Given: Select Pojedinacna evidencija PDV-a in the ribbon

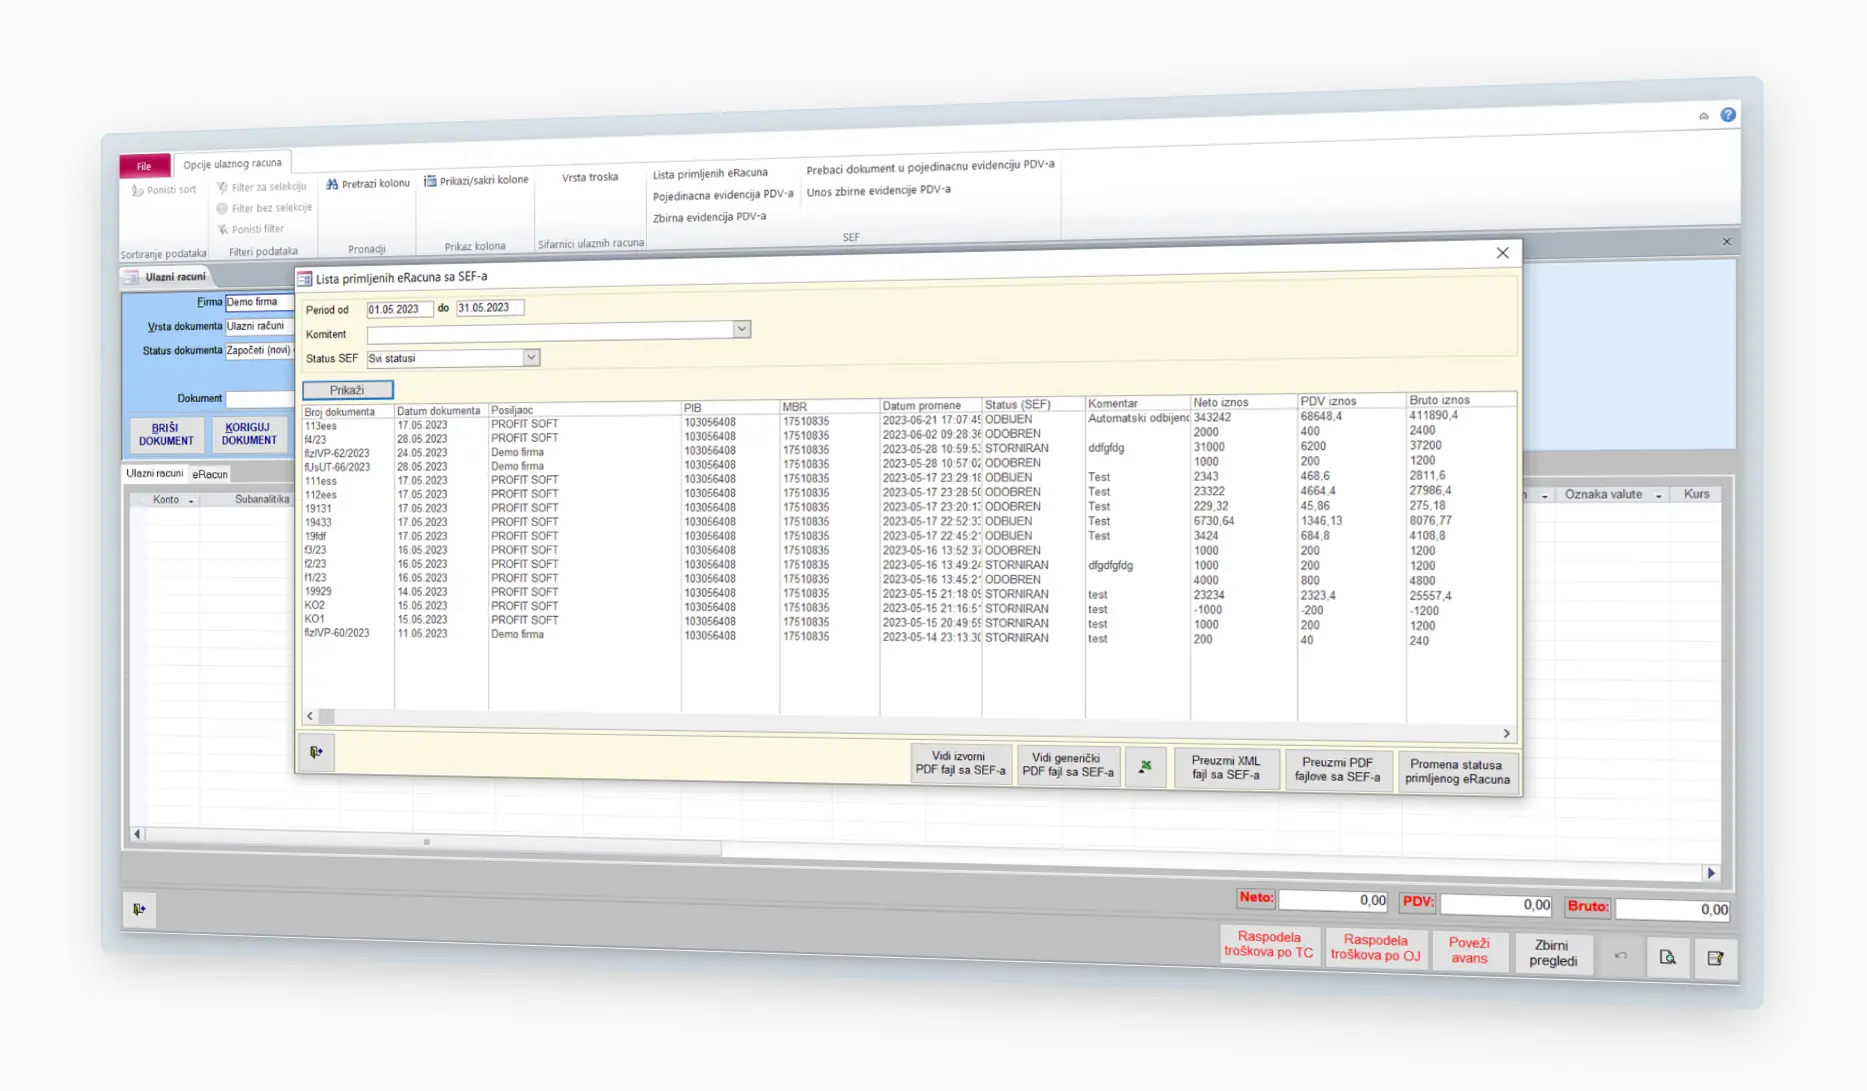Looking at the screenshot, I should tap(722, 195).
